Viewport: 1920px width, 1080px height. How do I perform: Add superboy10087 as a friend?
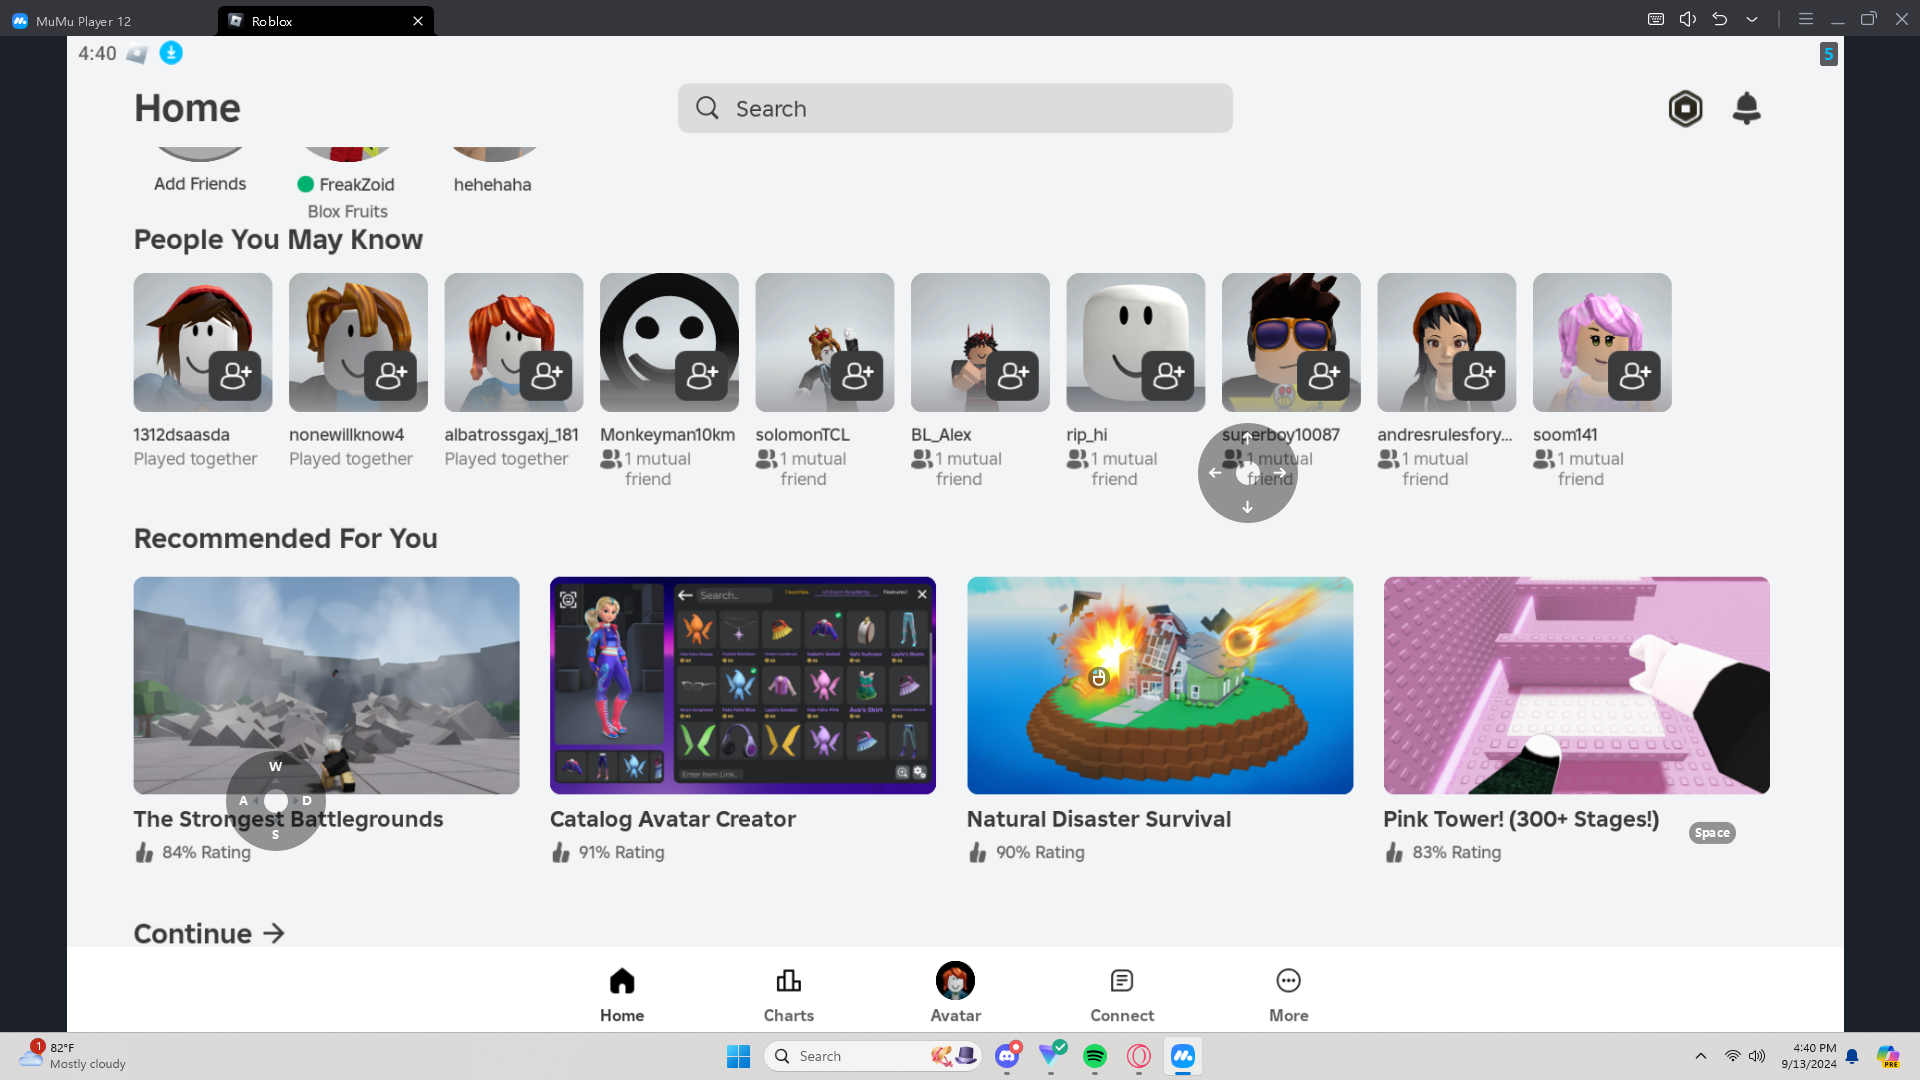click(1324, 376)
